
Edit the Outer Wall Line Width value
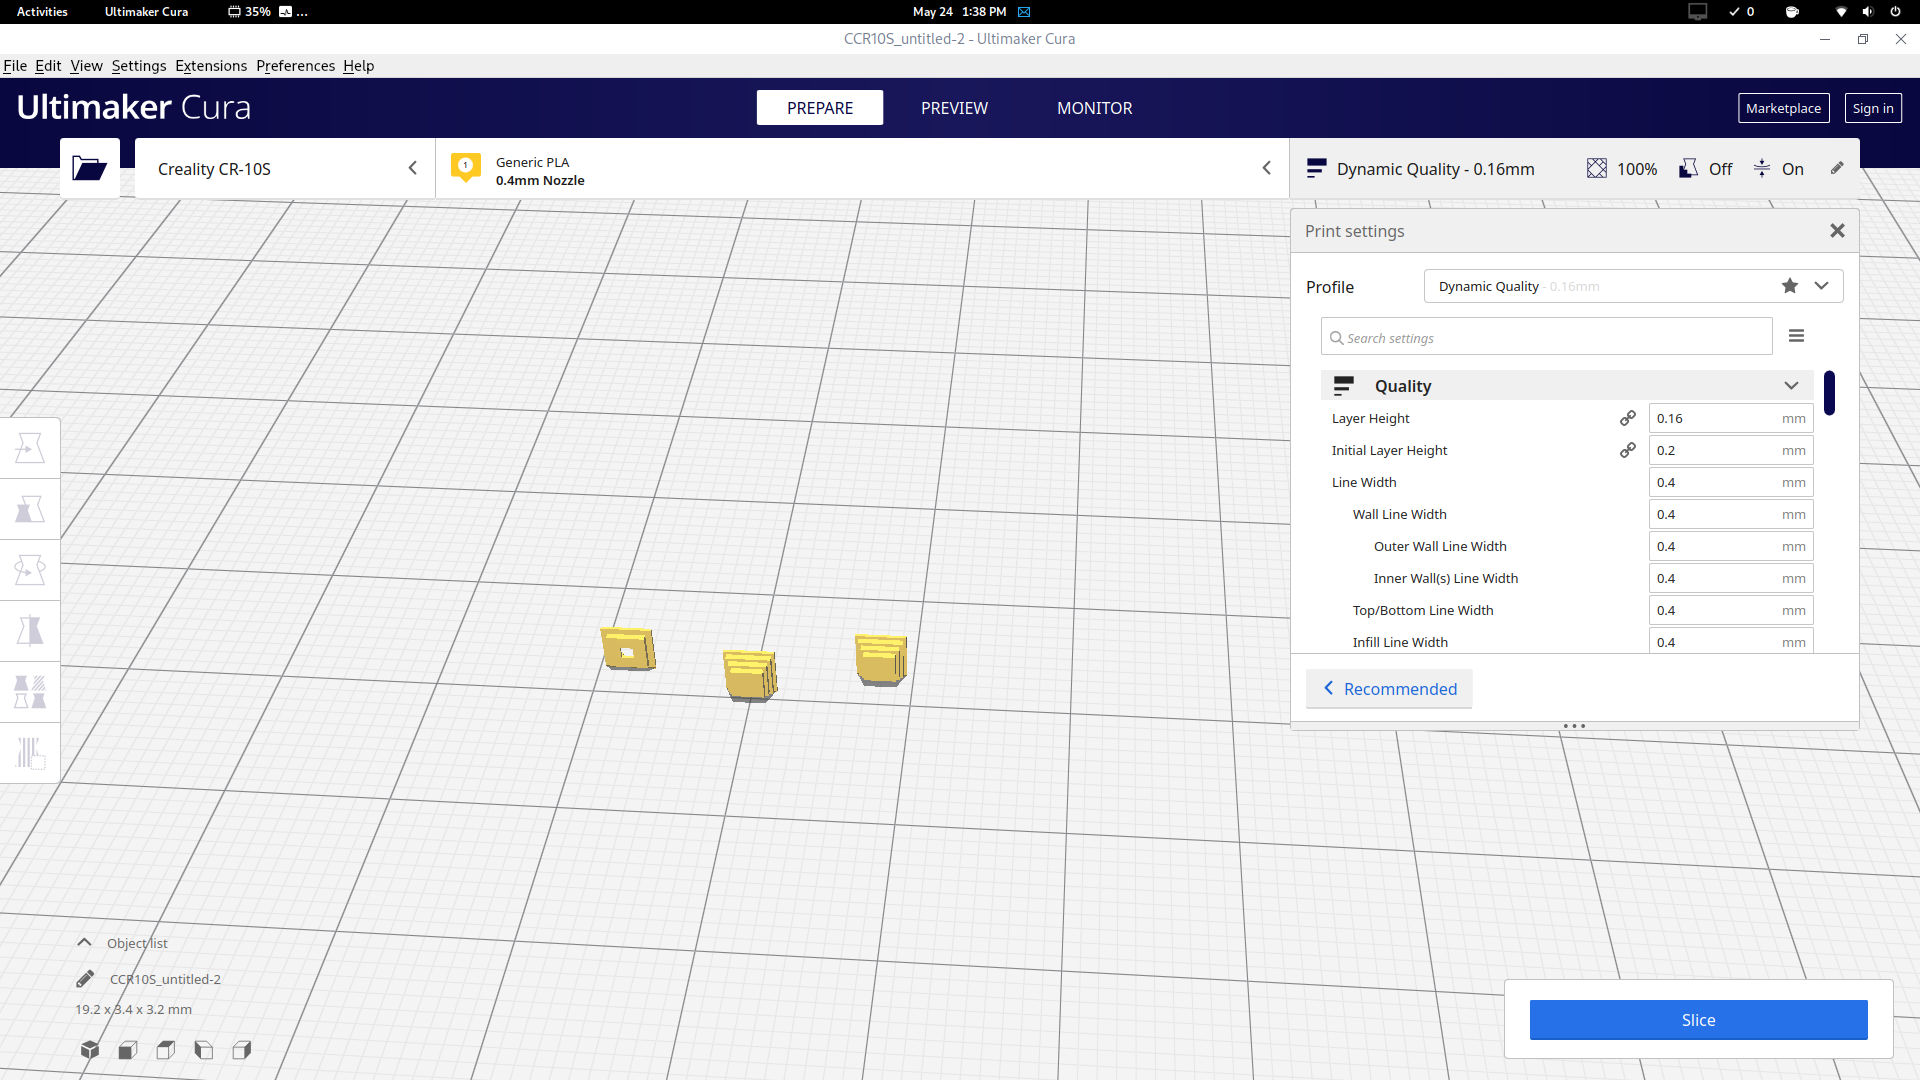1731,546
